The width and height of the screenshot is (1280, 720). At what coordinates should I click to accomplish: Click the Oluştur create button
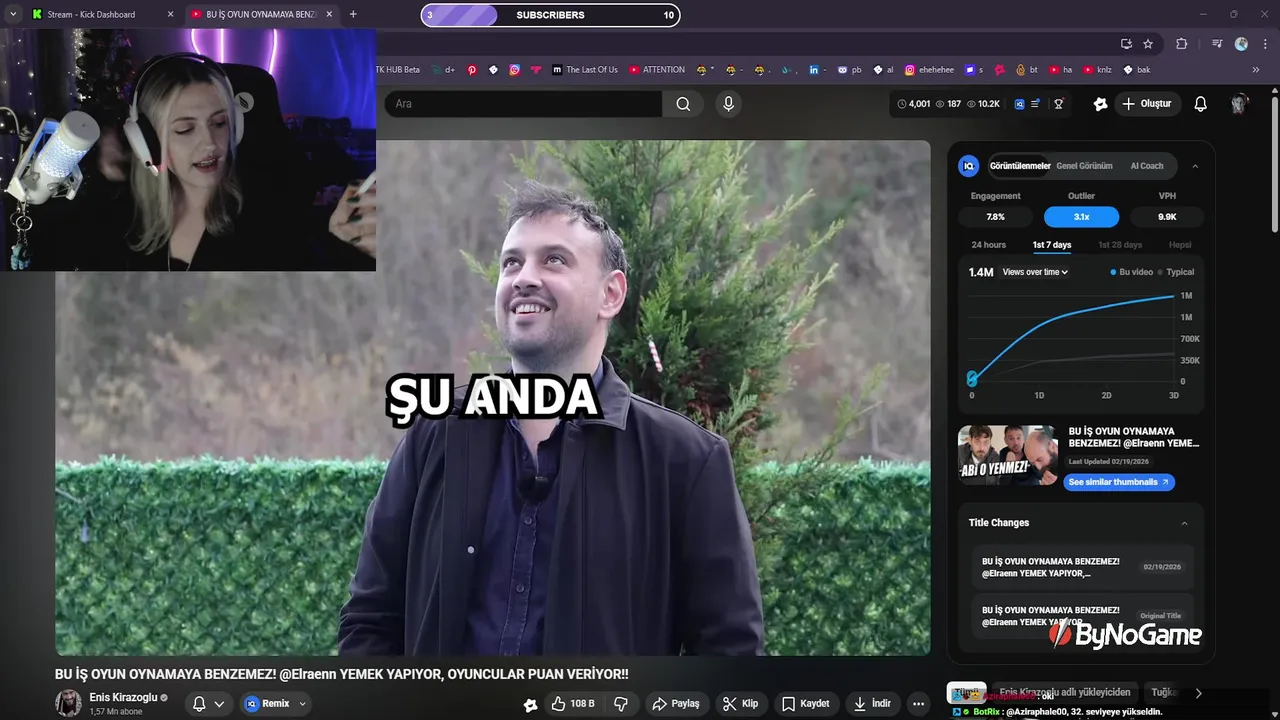[x=1146, y=104]
